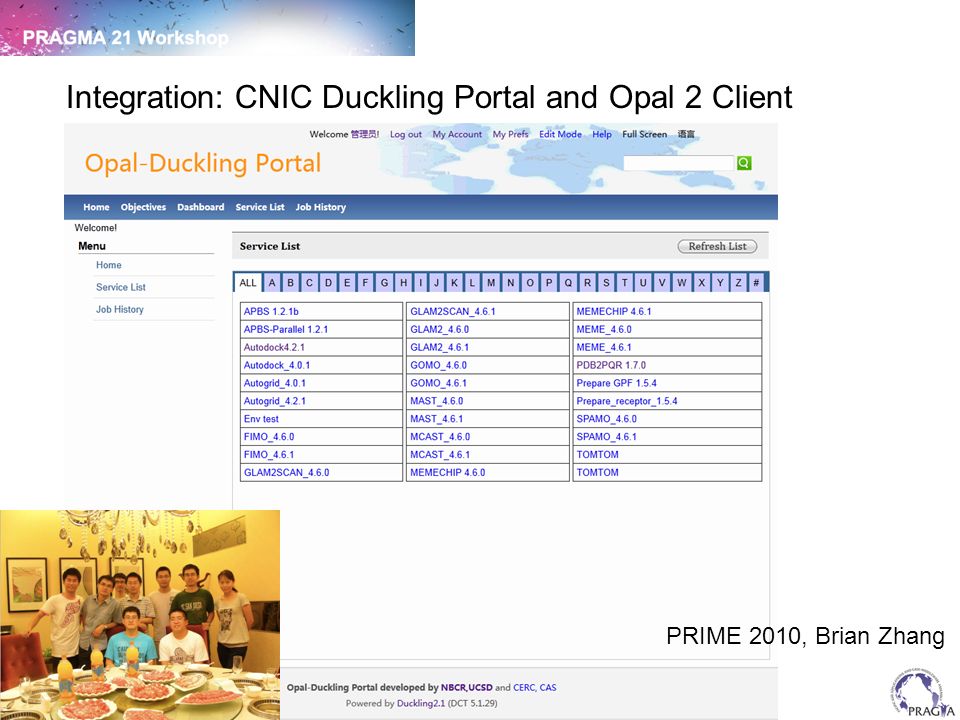Select the S alphabet filter tab
Screen dimensions: 960x720
click(x=606, y=282)
